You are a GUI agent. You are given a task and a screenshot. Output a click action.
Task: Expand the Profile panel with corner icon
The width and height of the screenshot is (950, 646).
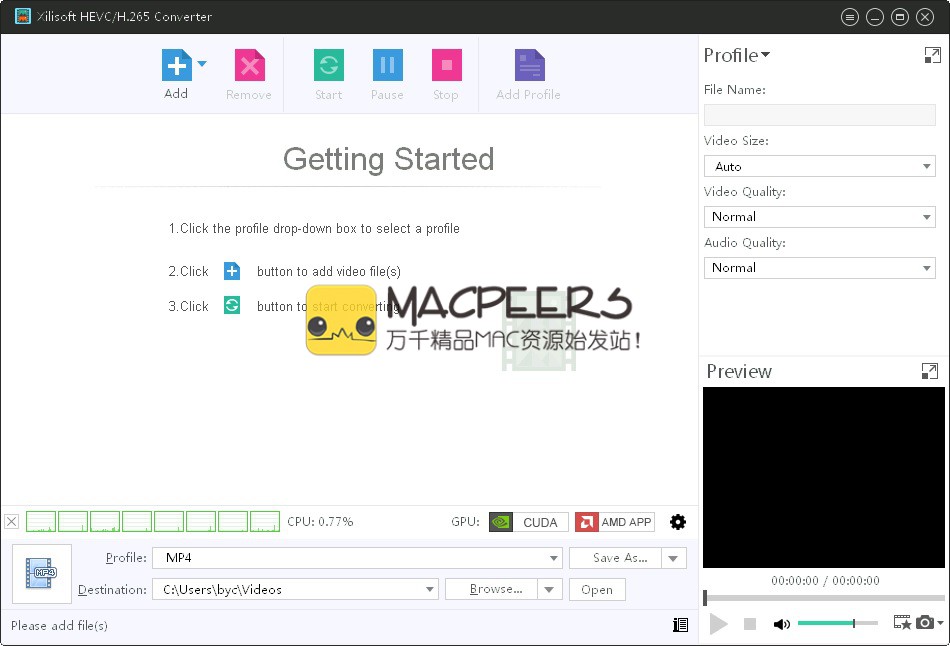pyautogui.click(x=932, y=55)
